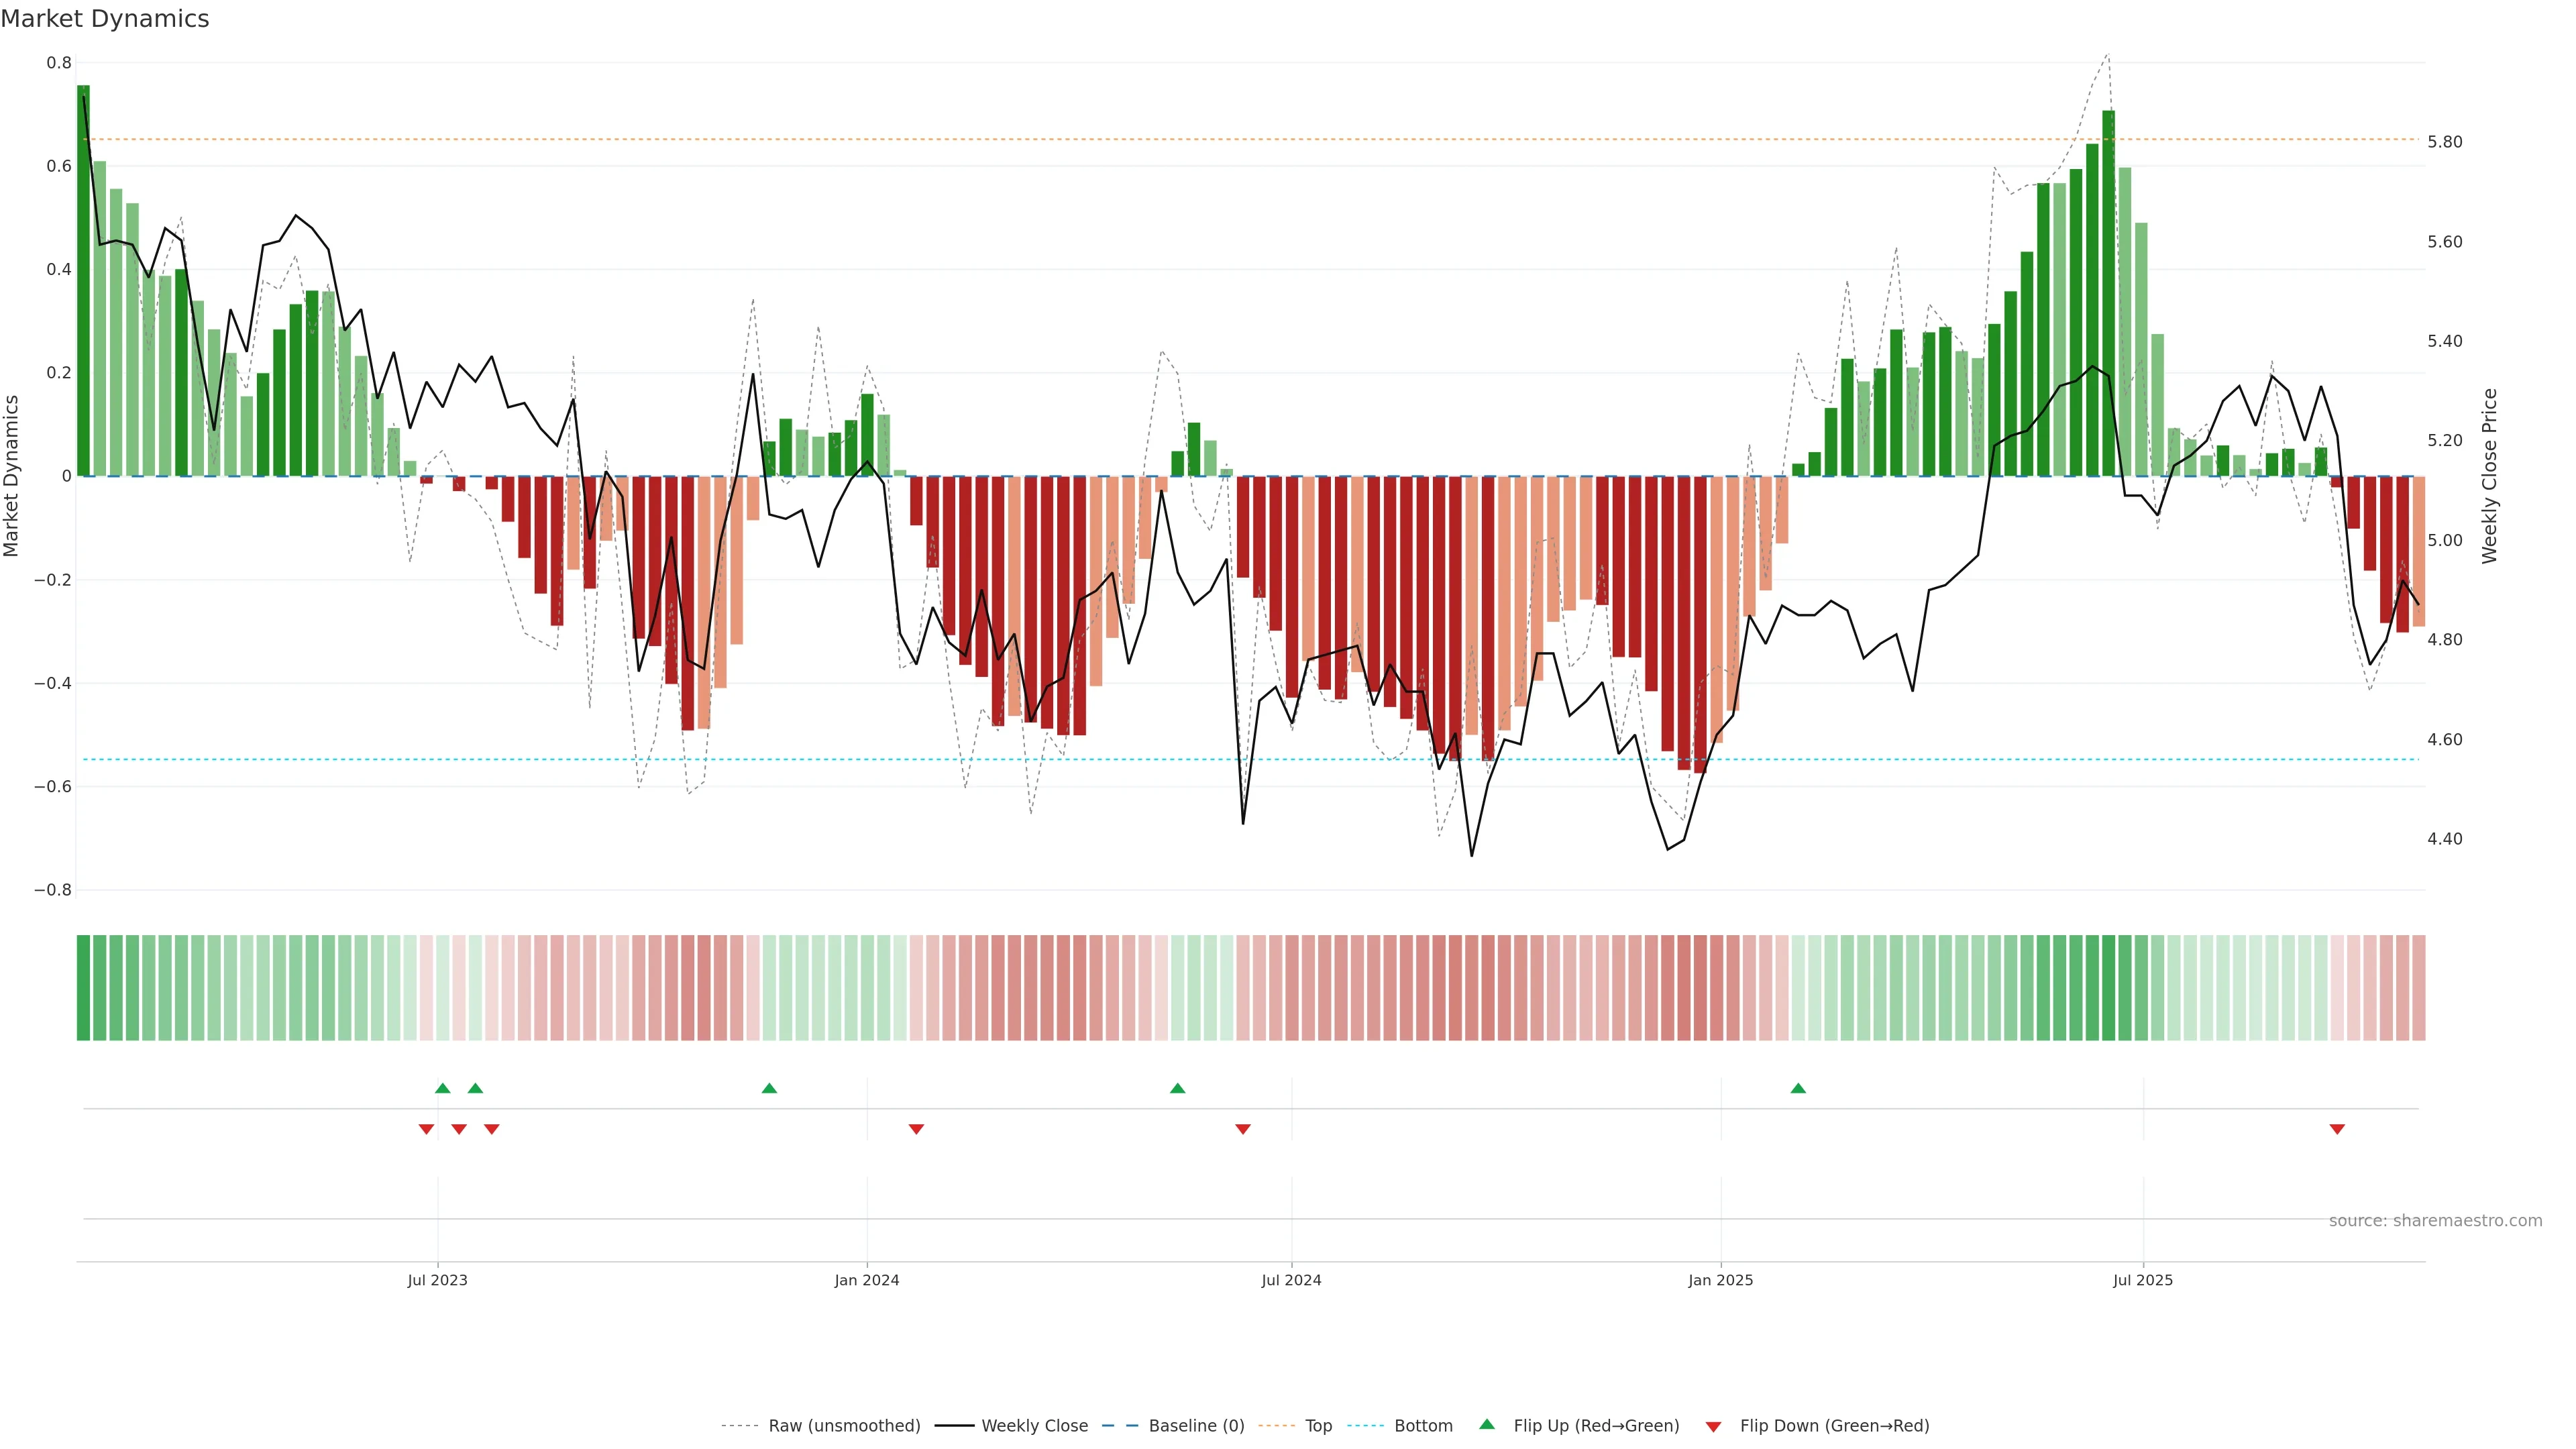Hide the Top threshold line via legend

[x=1318, y=1426]
